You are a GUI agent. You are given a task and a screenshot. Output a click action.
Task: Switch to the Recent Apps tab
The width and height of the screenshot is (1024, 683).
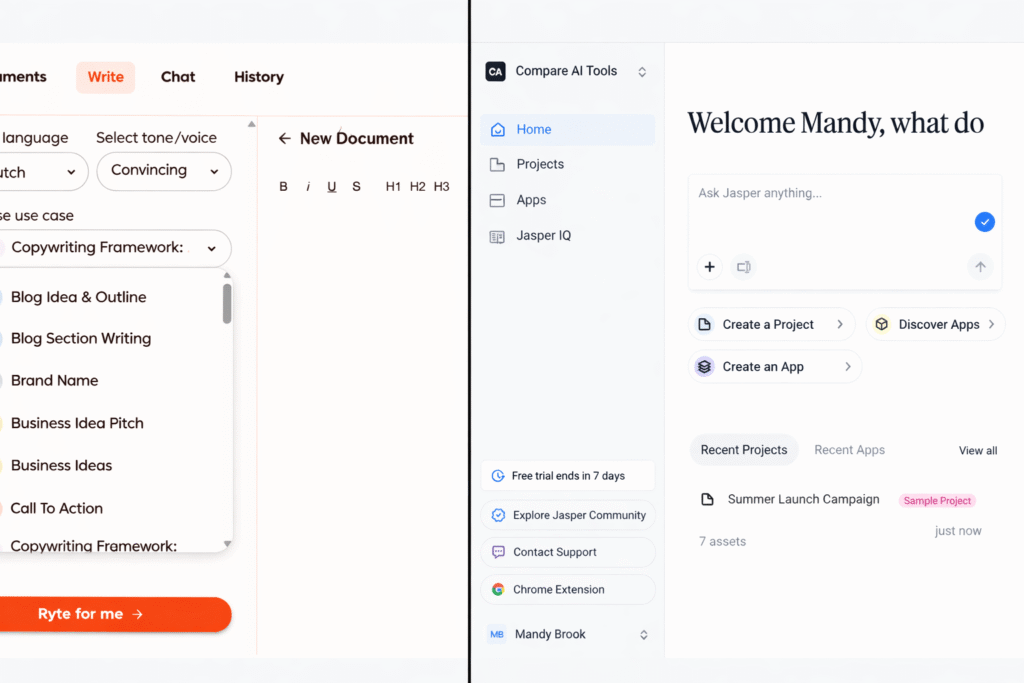(x=849, y=450)
